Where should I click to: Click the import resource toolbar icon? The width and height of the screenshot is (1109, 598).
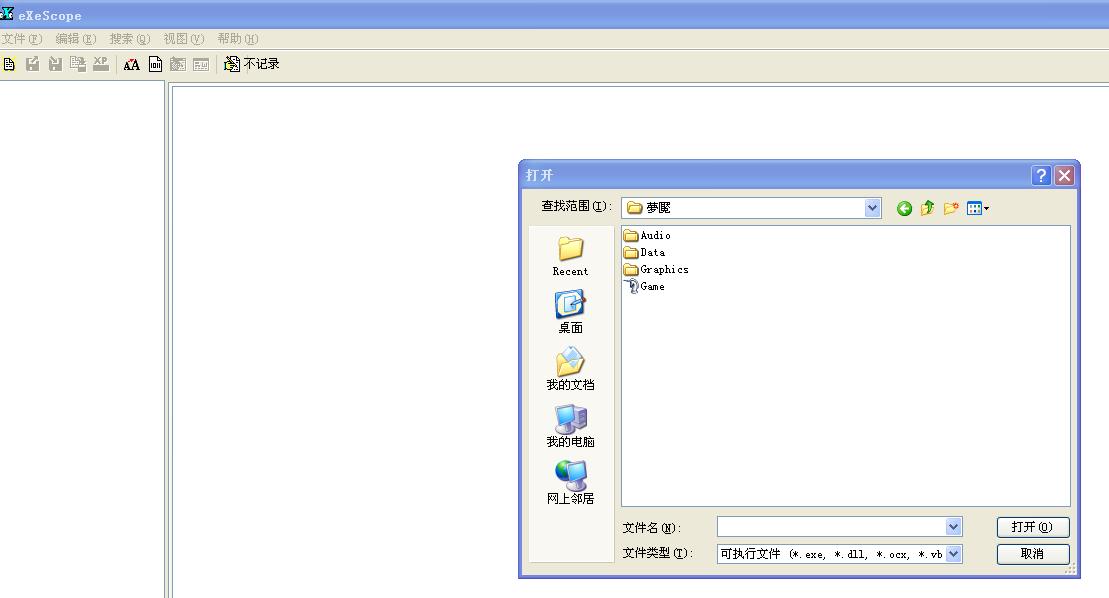(x=55, y=64)
